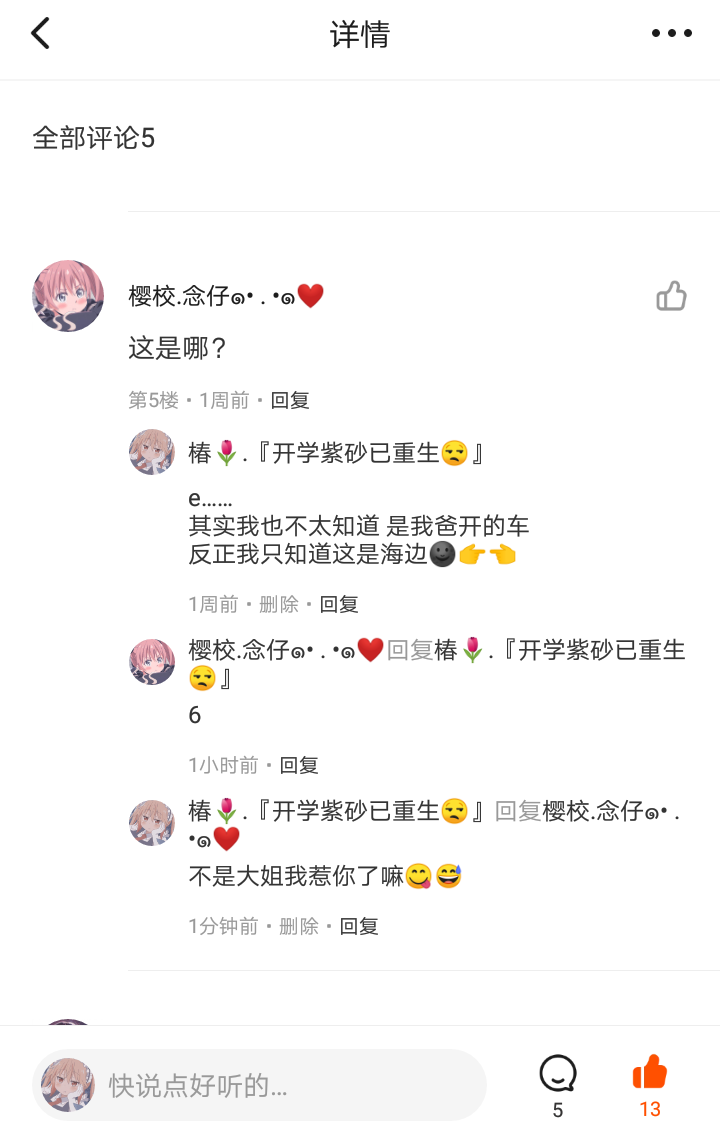
Task: Open the three-dots more options menu
Action: pyautogui.click(x=672, y=33)
